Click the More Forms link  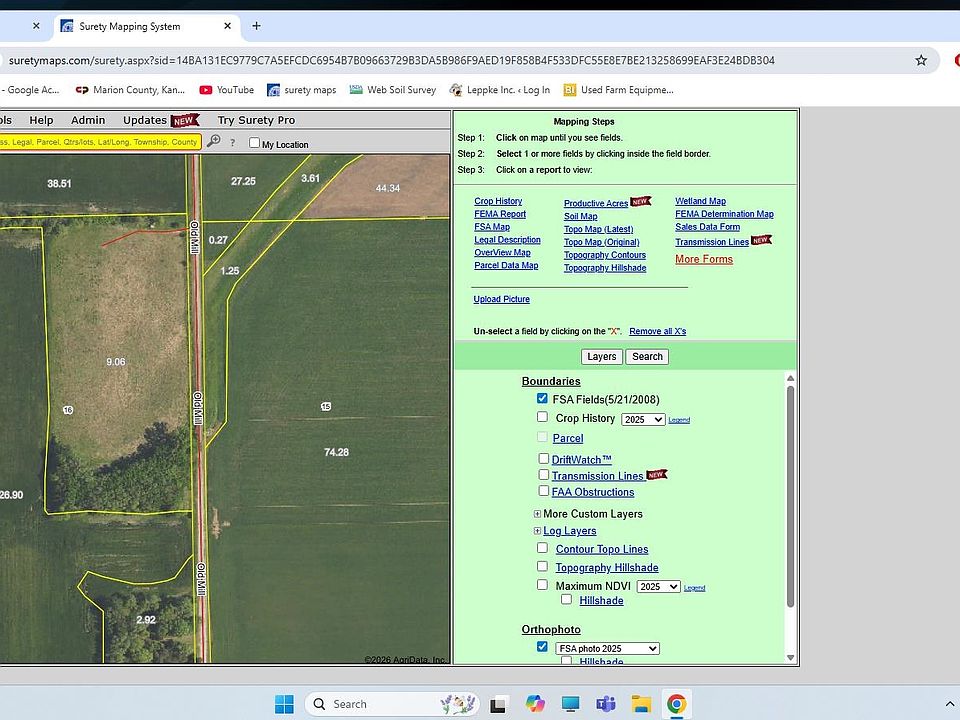click(703, 259)
